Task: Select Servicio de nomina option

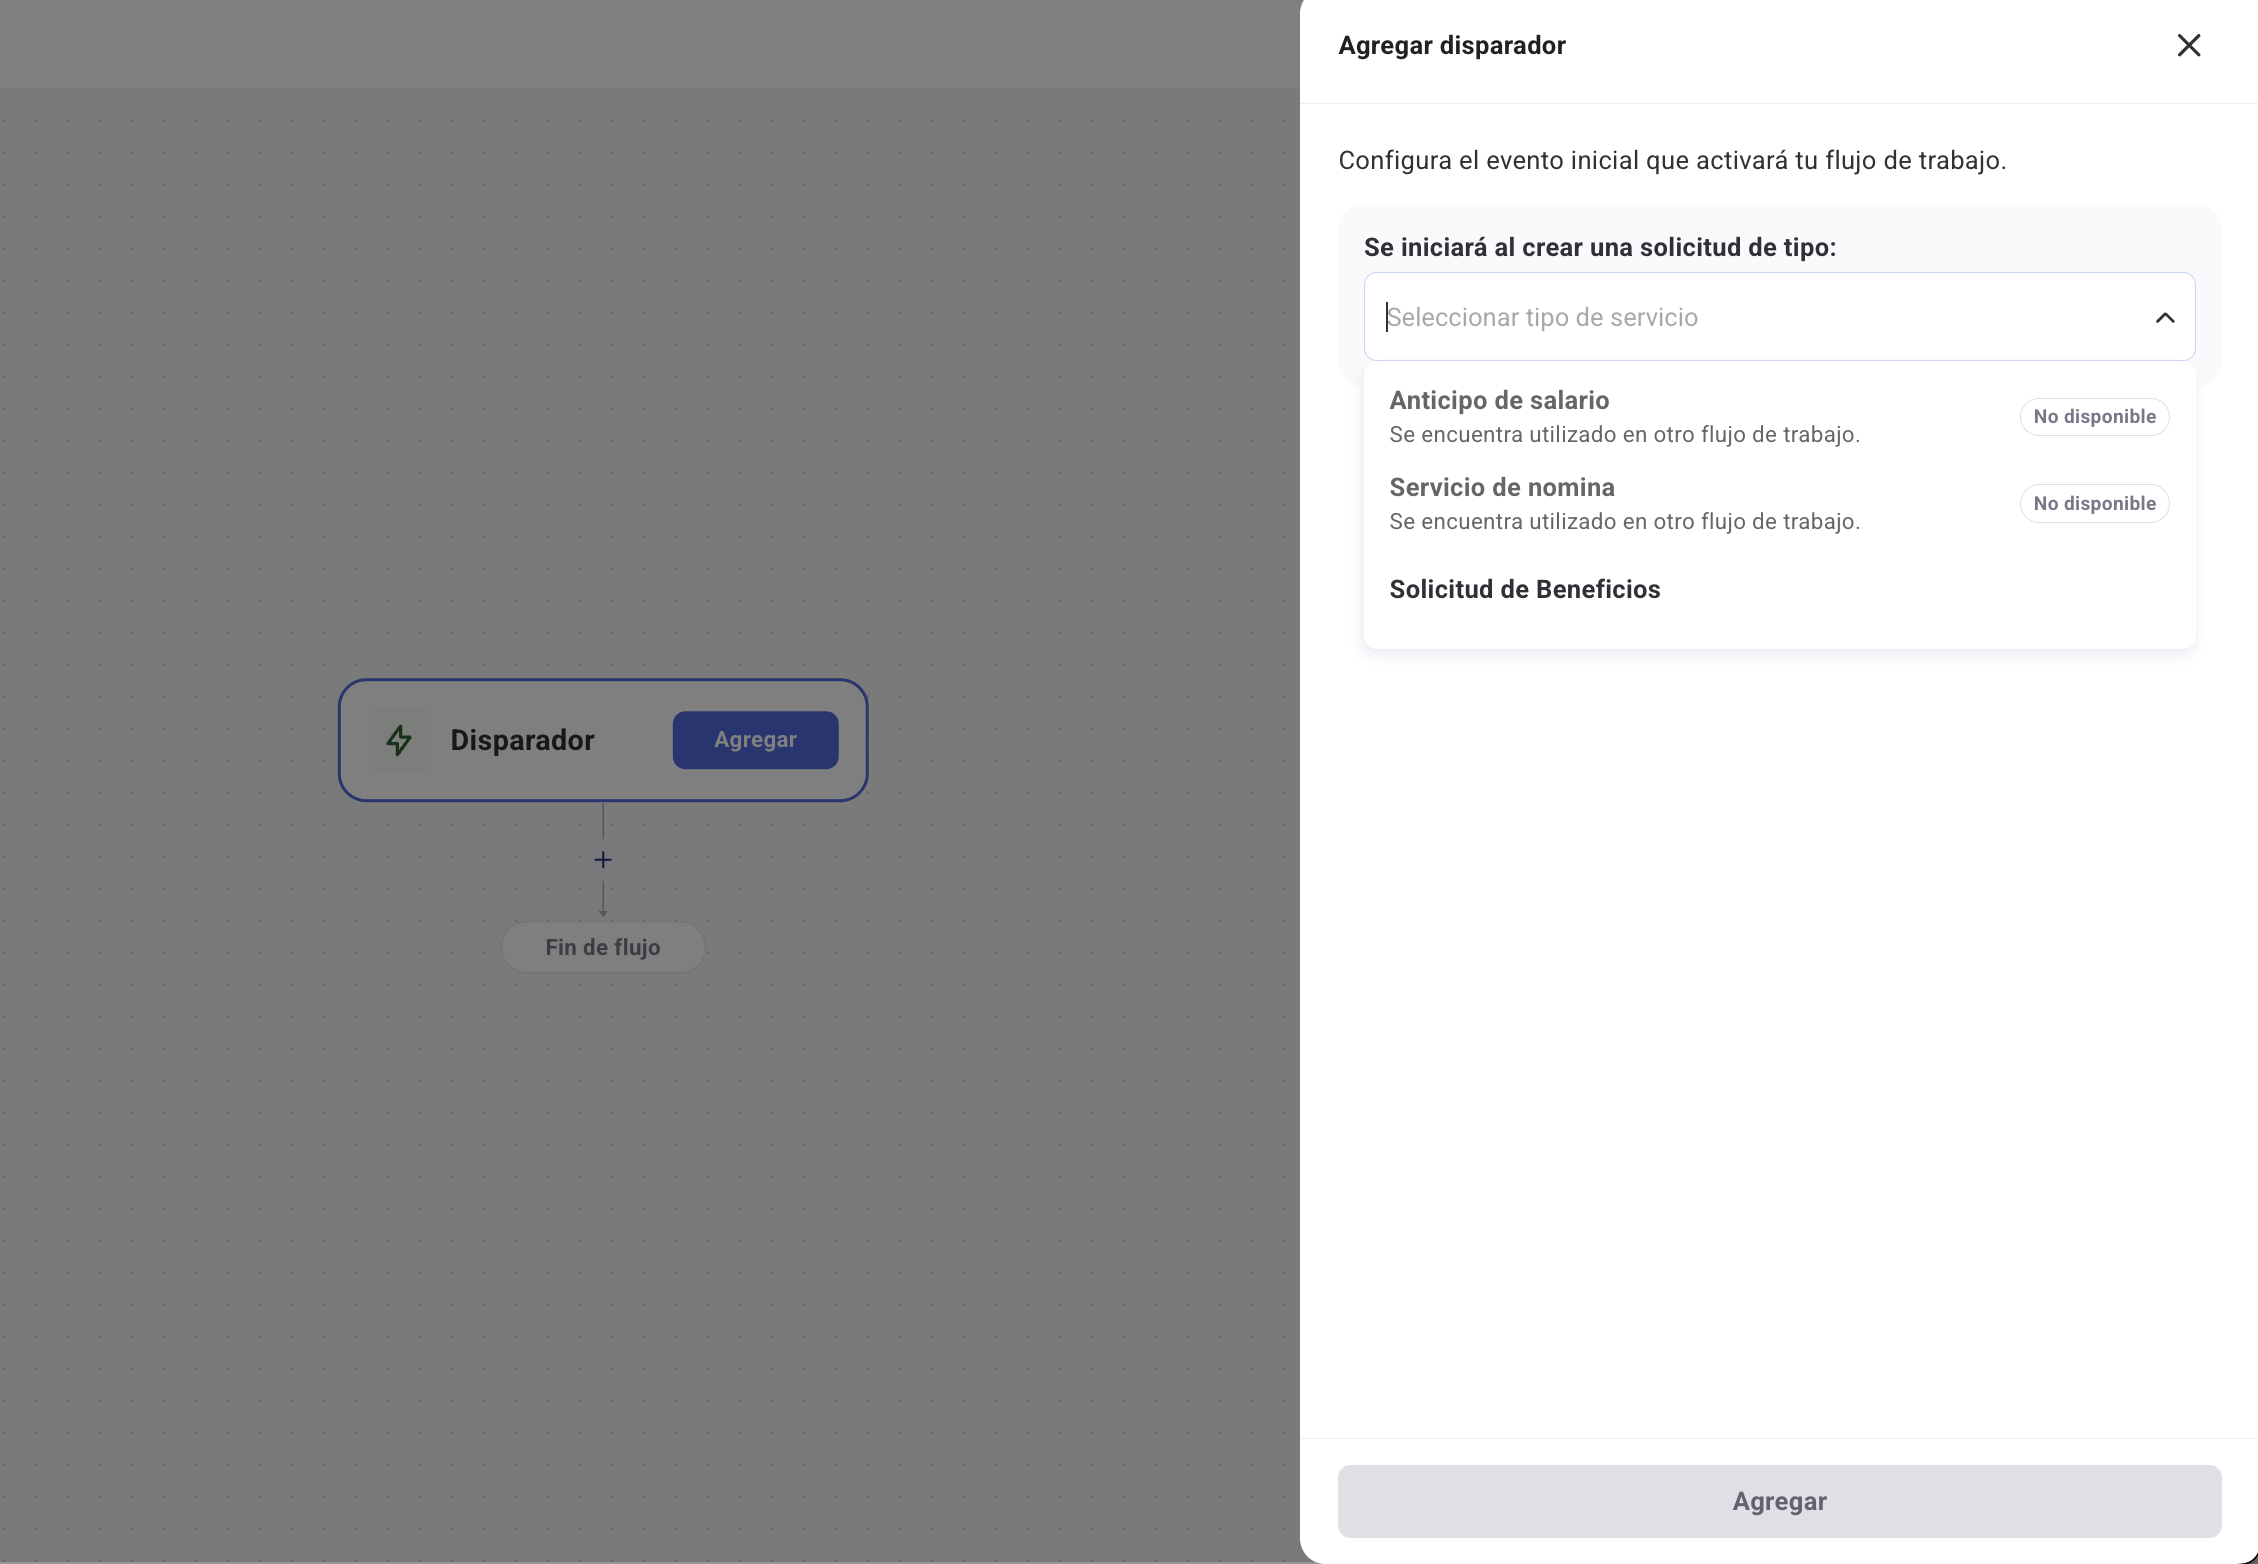Action: [x=1501, y=487]
